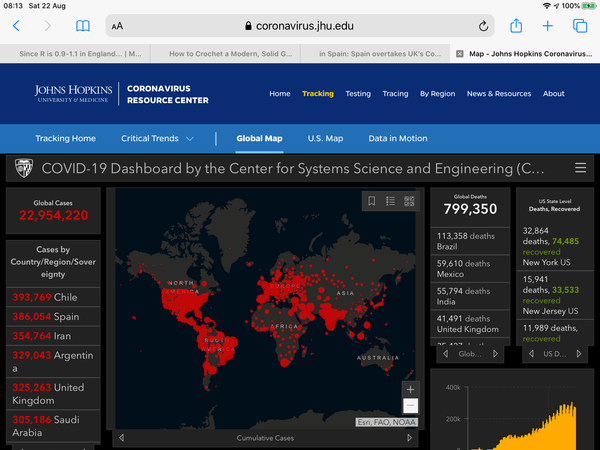The width and height of the screenshot is (600, 450).
Task: Previous page arrow in US Deaths panel
Action: (x=531, y=354)
